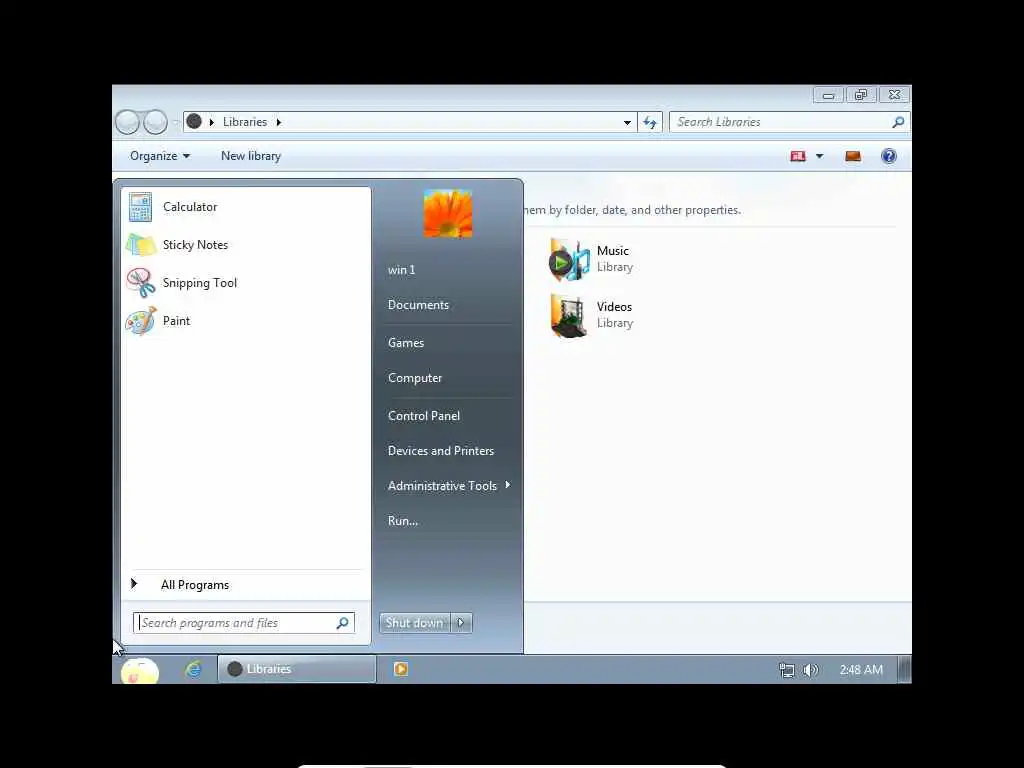Click the address bar location icon

point(194,121)
